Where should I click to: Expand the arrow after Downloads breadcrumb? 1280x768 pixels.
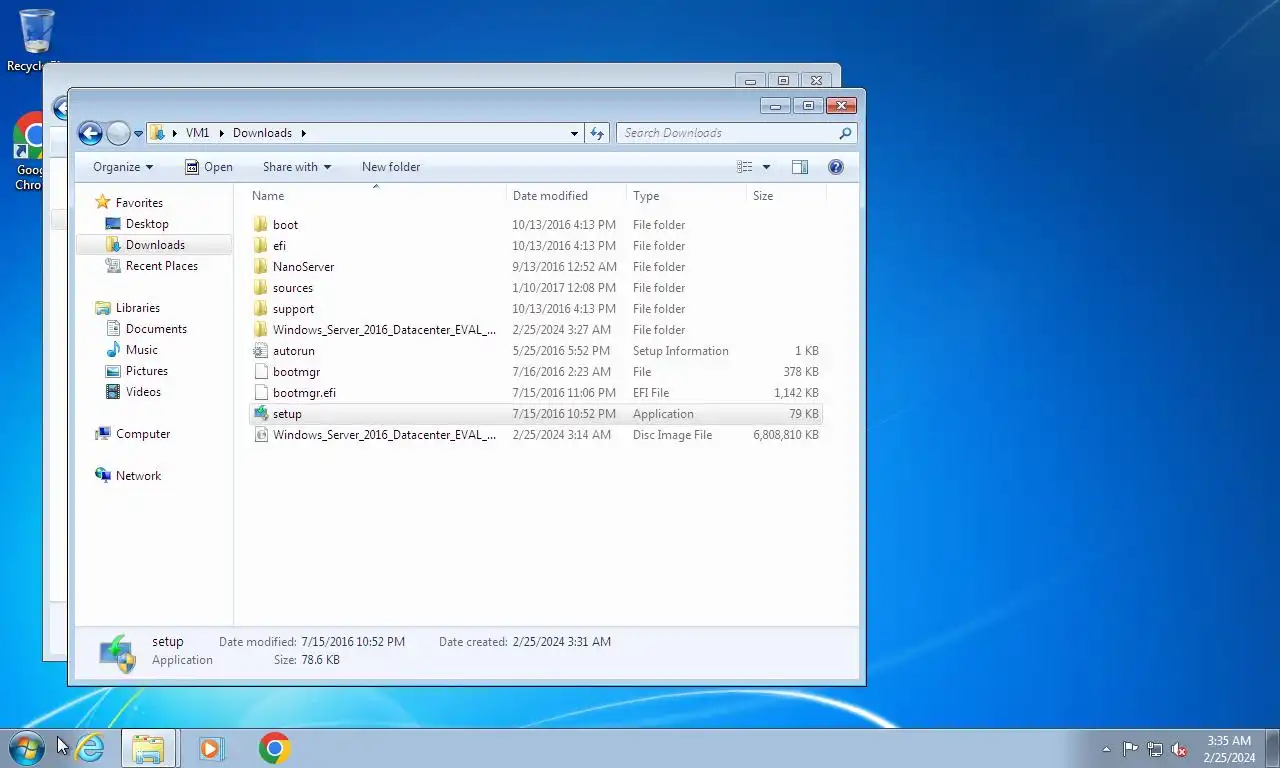click(303, 133)
